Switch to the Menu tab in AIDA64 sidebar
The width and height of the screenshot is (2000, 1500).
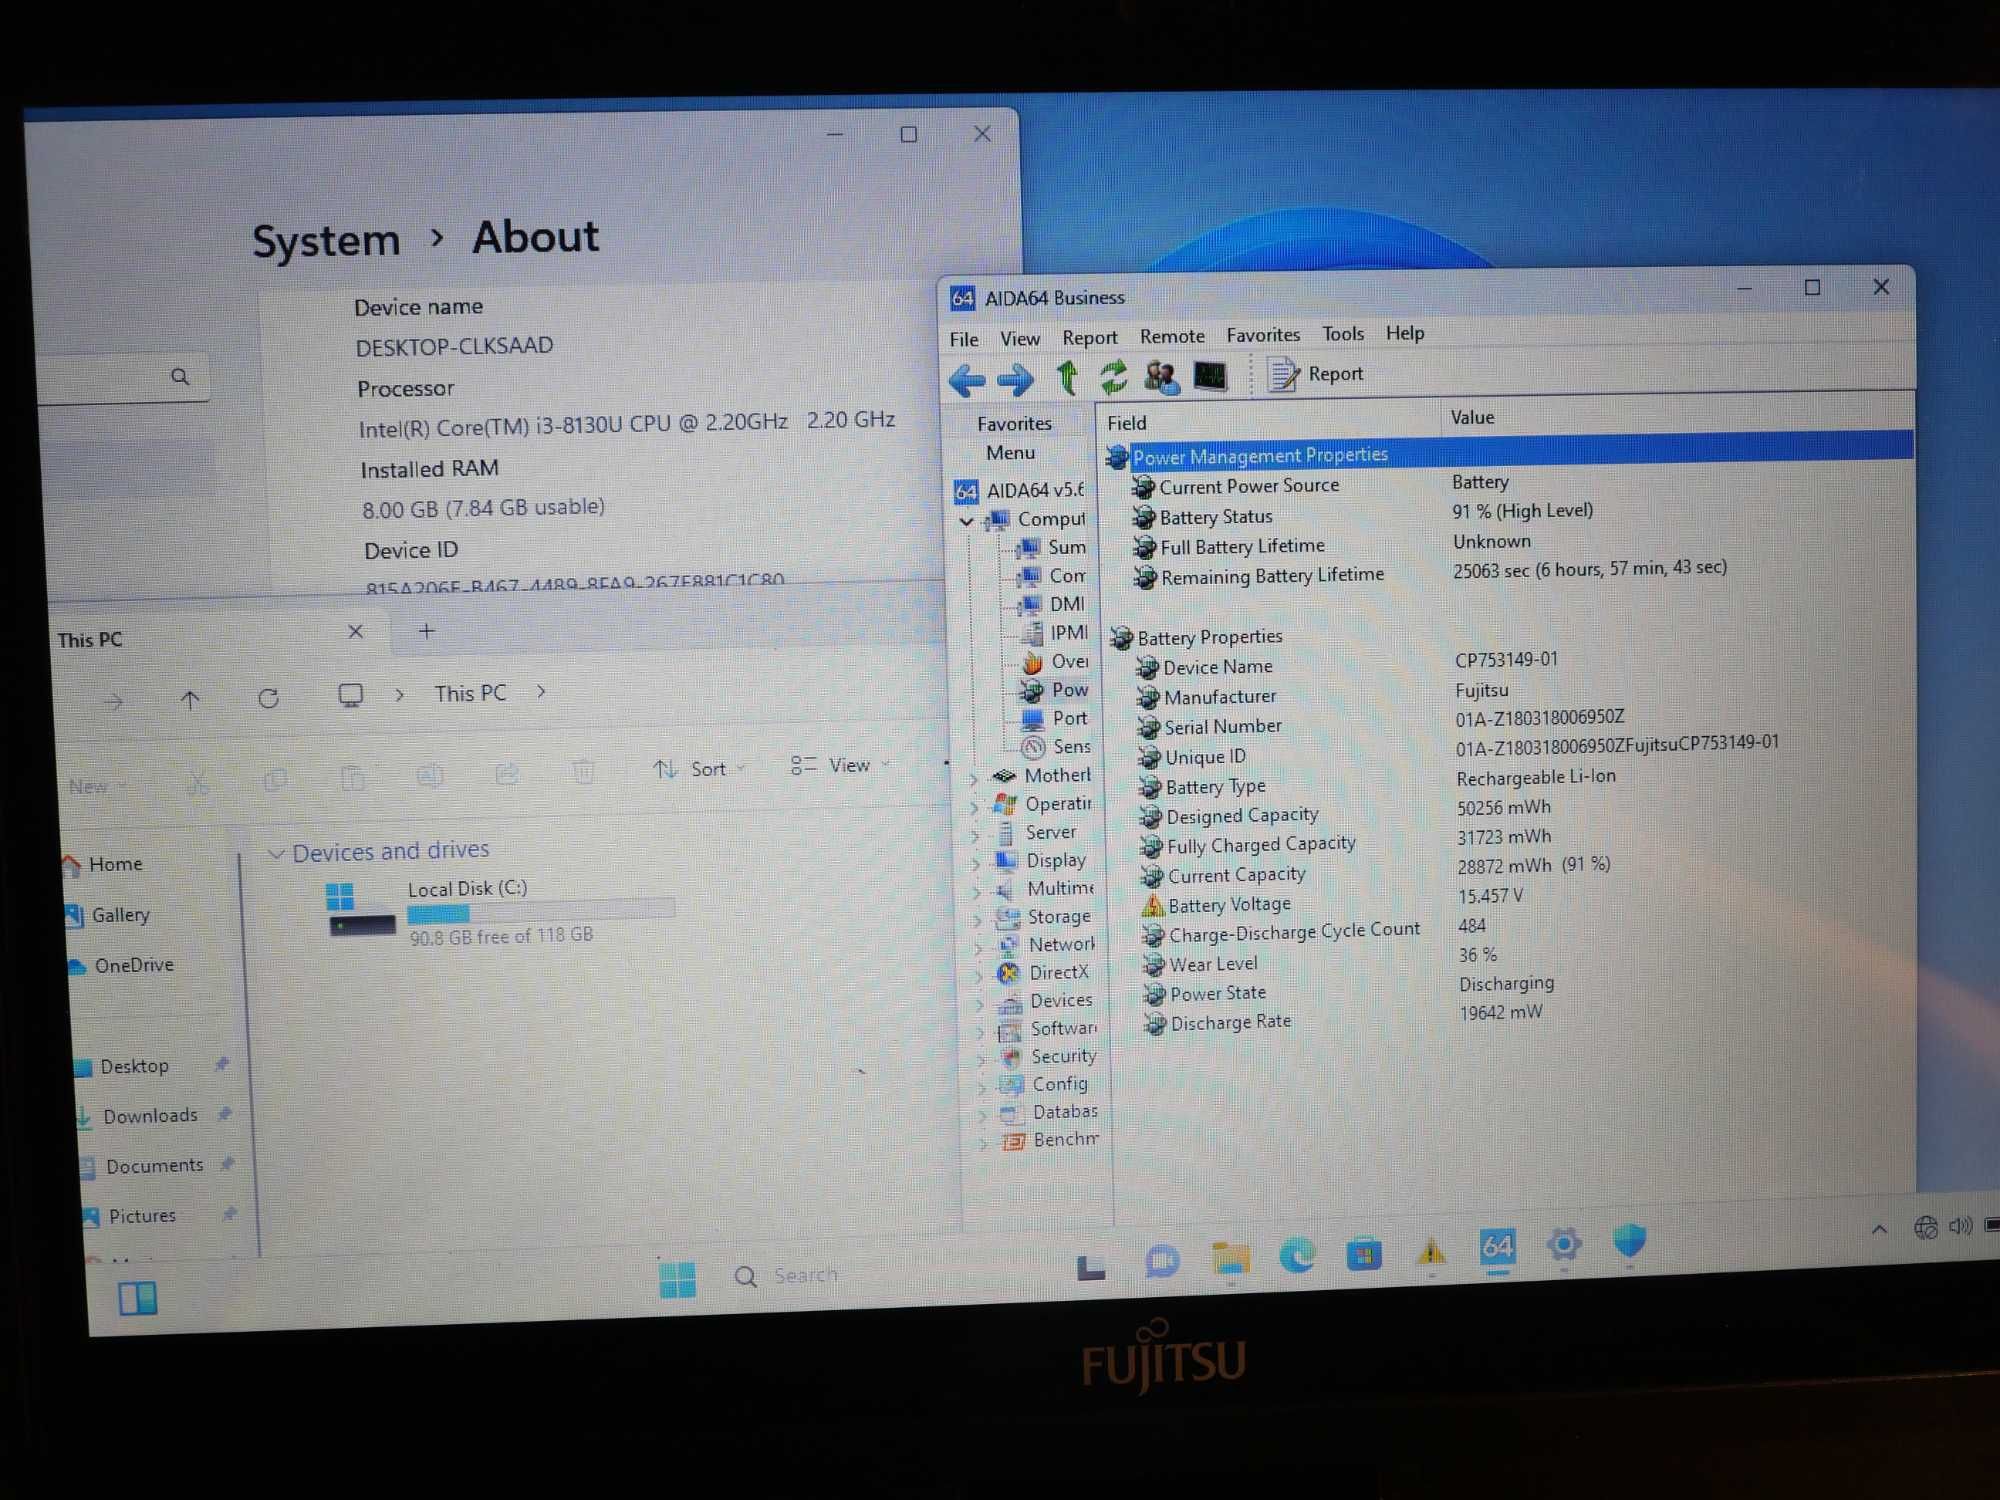(1010, 452)
